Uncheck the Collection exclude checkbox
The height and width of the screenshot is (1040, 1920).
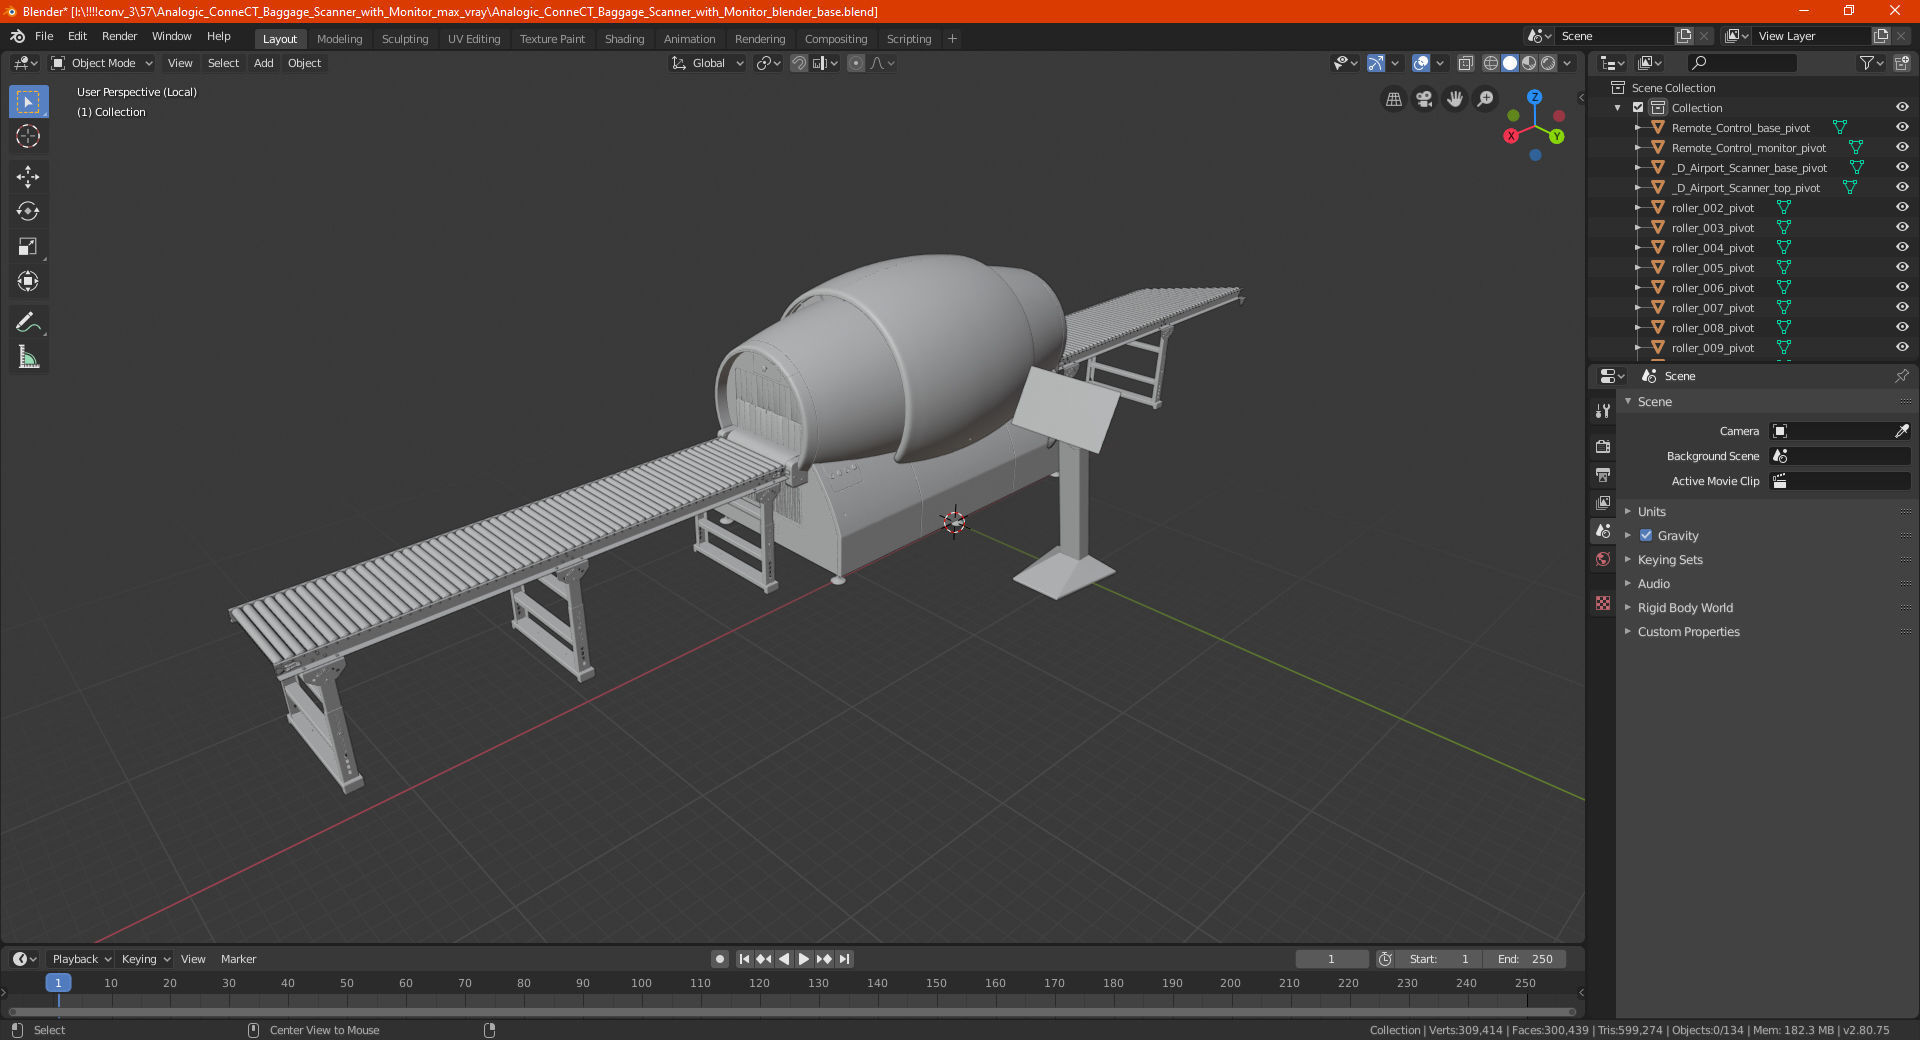pyautogui.click(x=1638, y=108)
